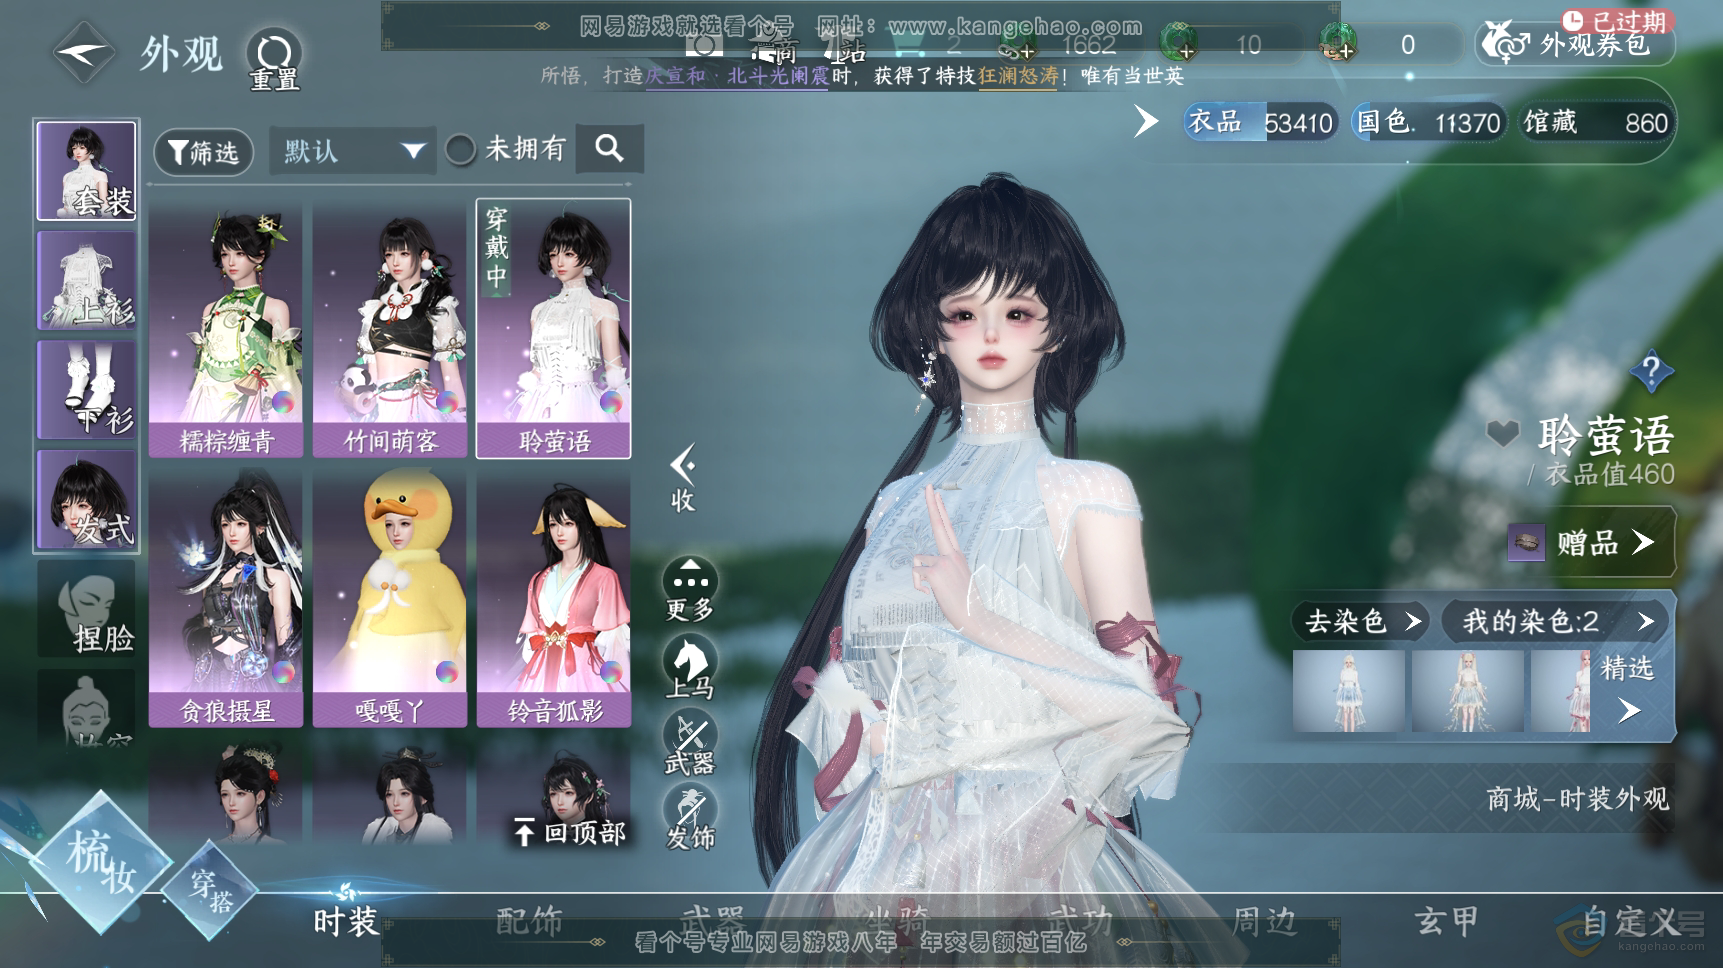Open the 赠品 gift button
Screen dimensions: 1723x968
pyautogui.click(x=1590, y=542)
